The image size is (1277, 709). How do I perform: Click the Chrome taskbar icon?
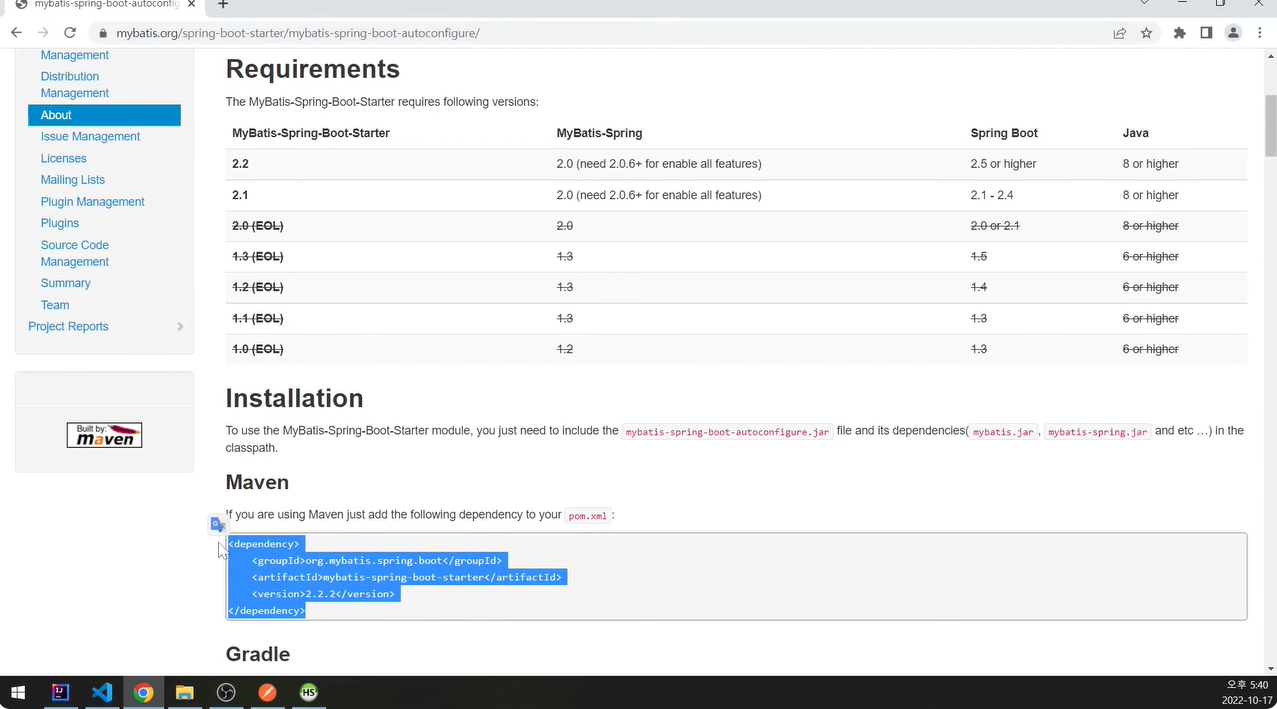(143, 692)
